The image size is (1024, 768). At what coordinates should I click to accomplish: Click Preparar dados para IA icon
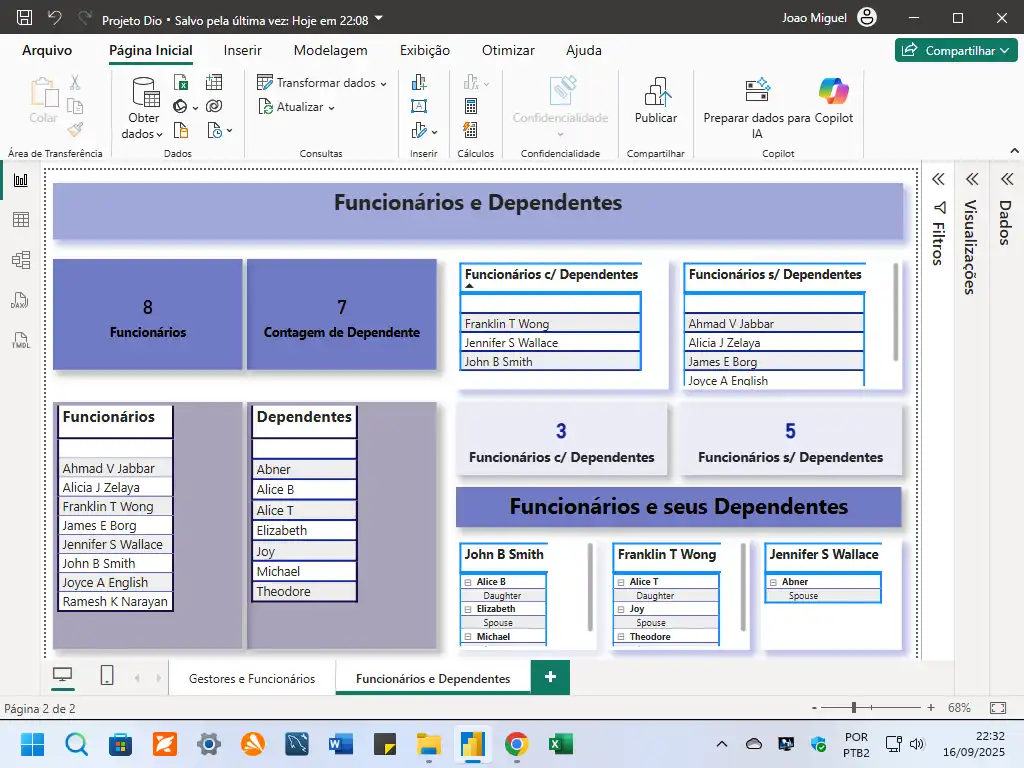(x=758, y=90)
